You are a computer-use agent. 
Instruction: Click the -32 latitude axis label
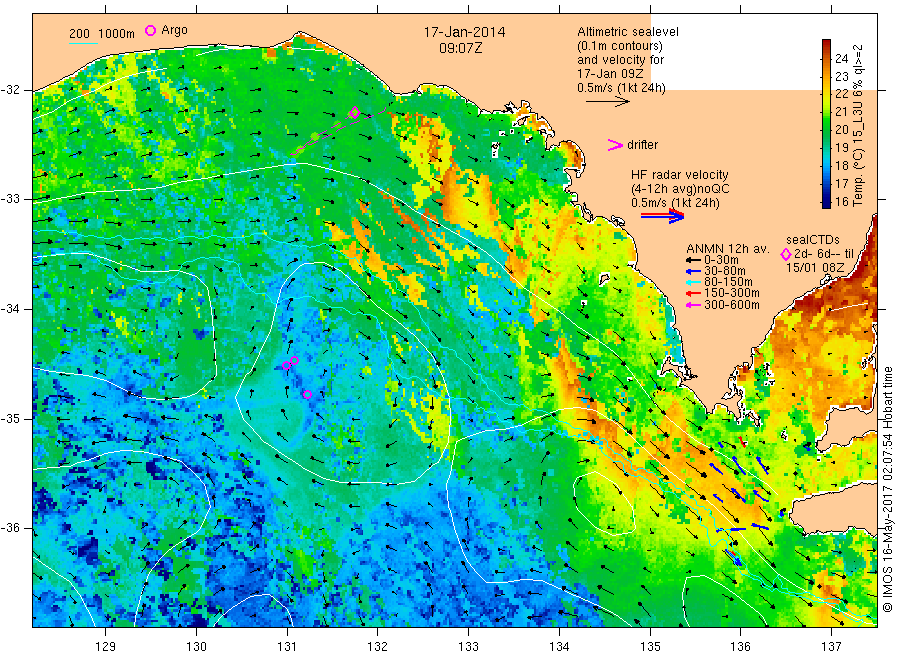(x=10, y=90)
